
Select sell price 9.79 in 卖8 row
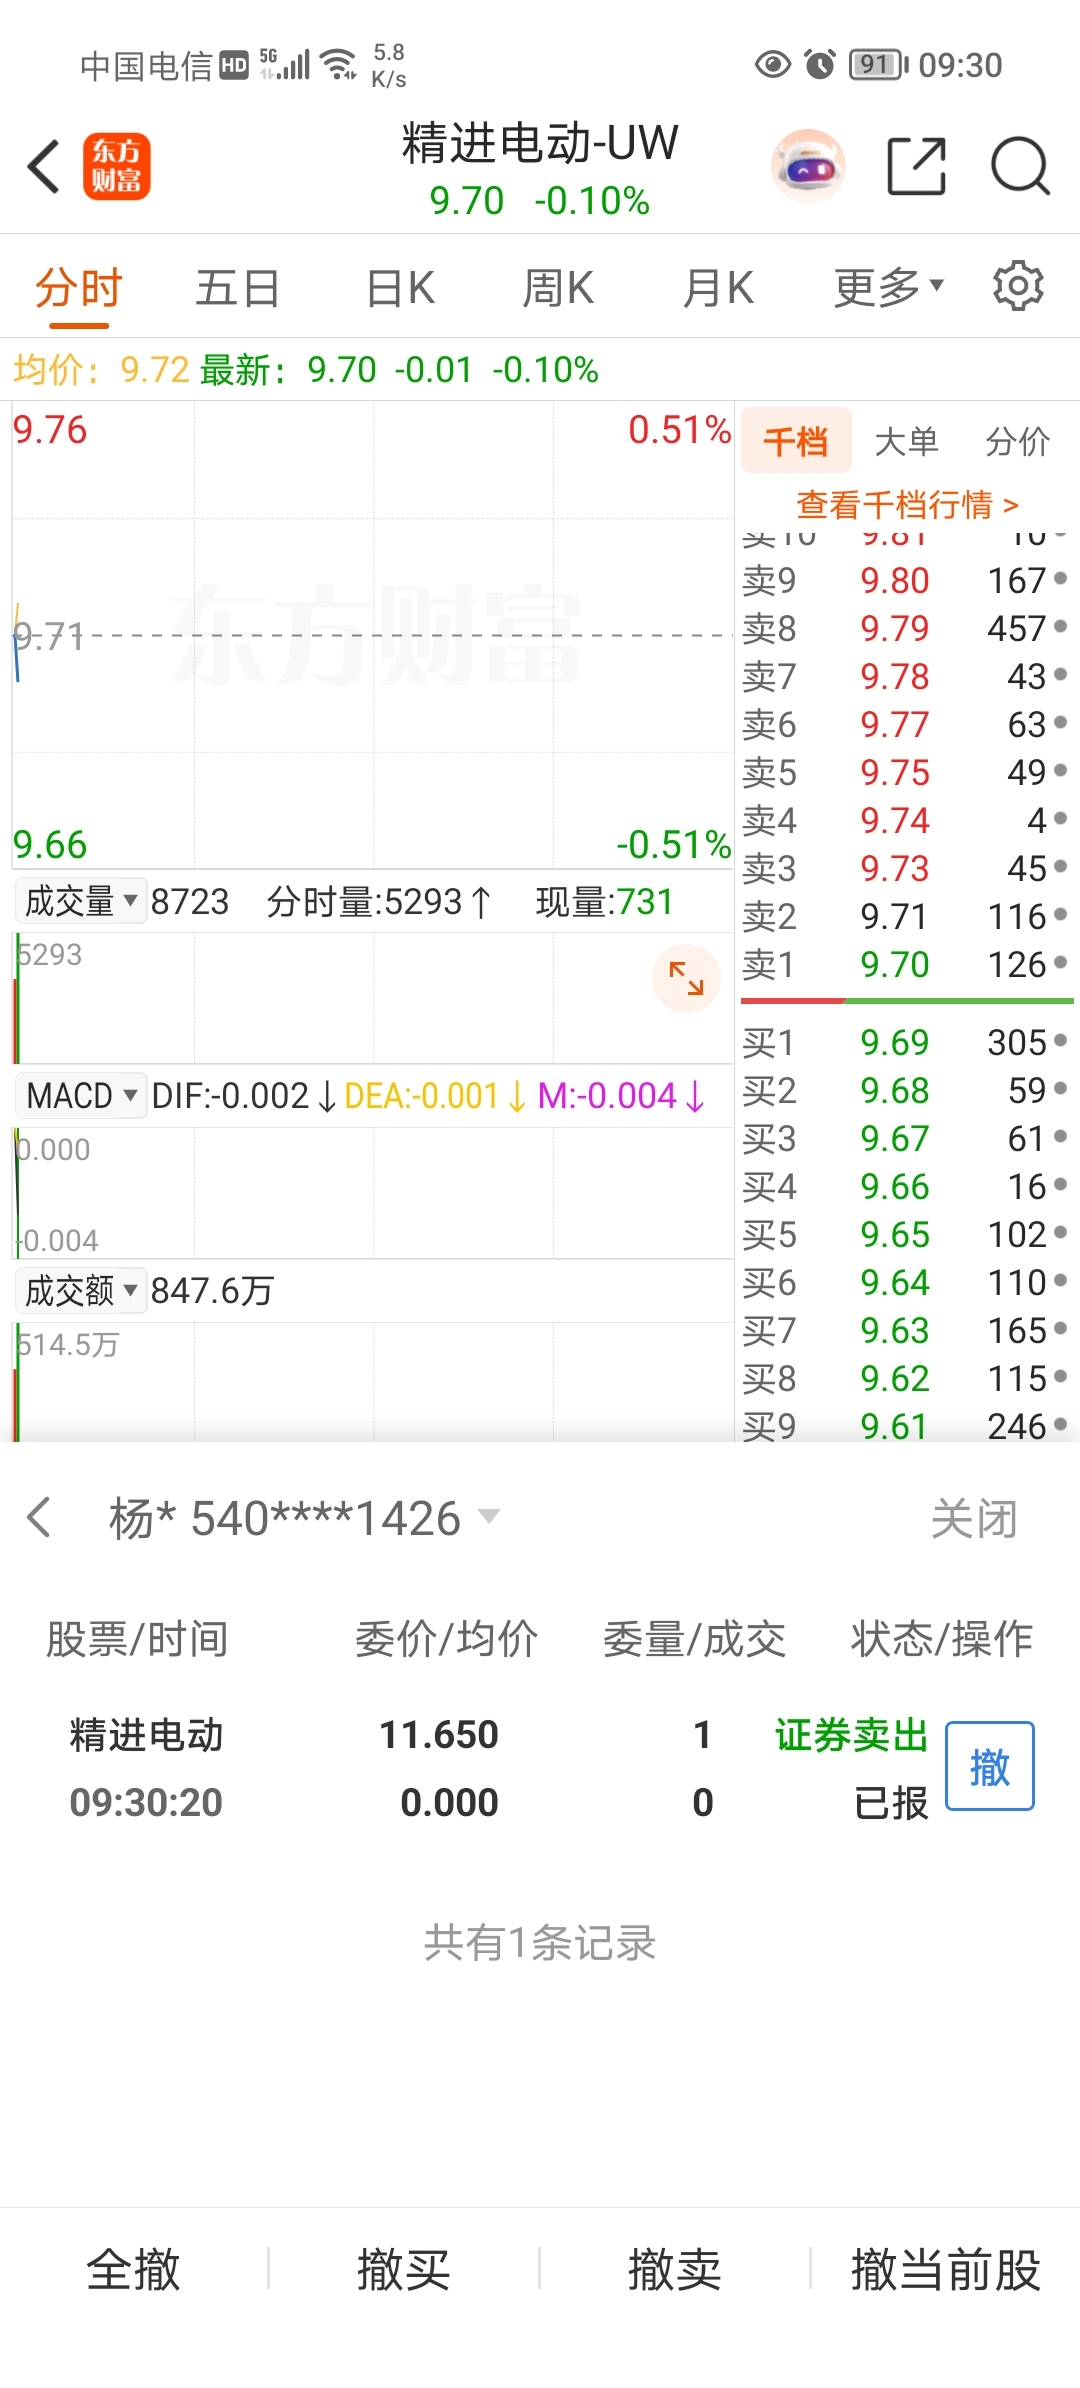point(895,628)
